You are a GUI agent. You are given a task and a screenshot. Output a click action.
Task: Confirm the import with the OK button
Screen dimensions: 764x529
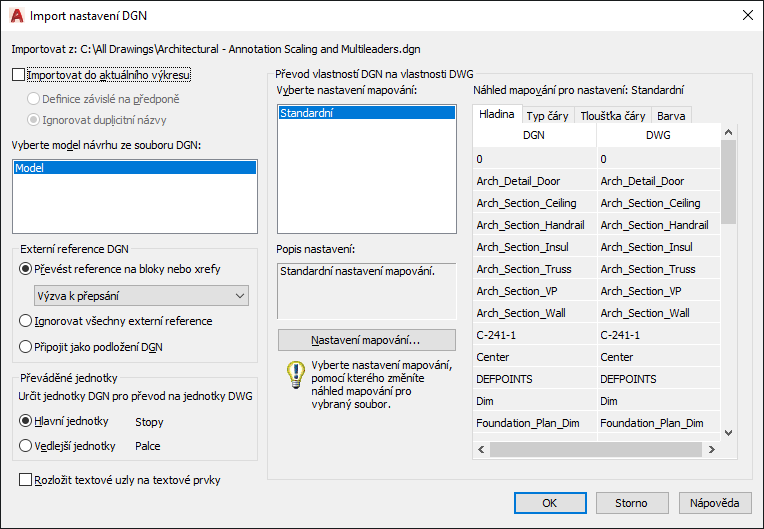coord(550,503)
